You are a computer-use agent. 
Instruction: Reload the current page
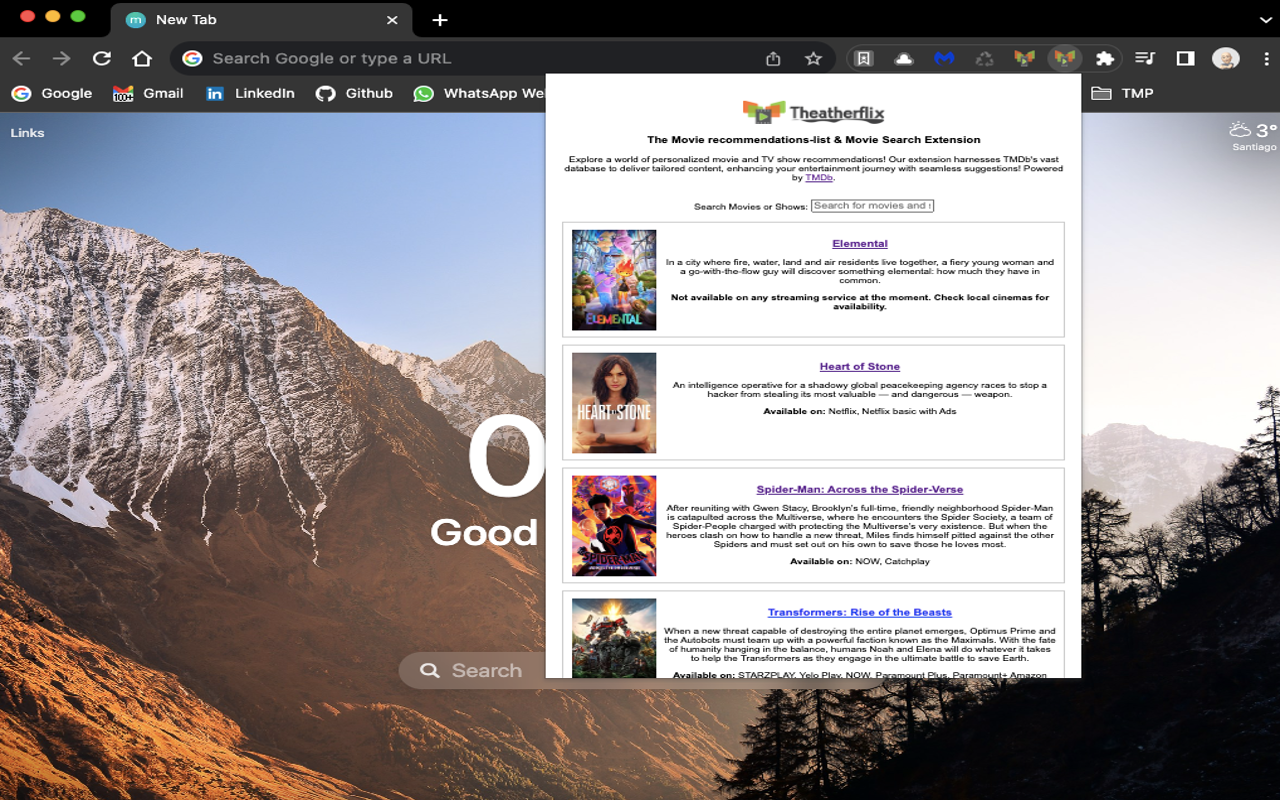pyautogui.click(x=102, y=59)
